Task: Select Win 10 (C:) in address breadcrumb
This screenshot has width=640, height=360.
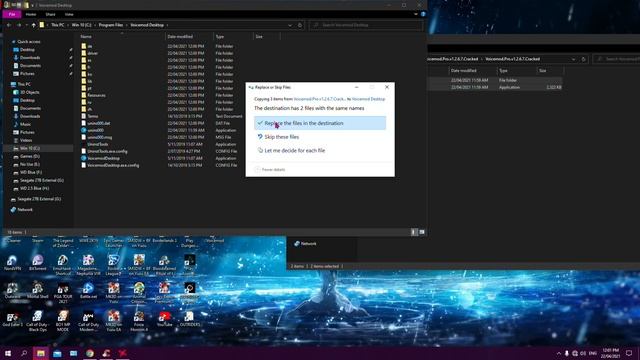Action: coord(81,25)
